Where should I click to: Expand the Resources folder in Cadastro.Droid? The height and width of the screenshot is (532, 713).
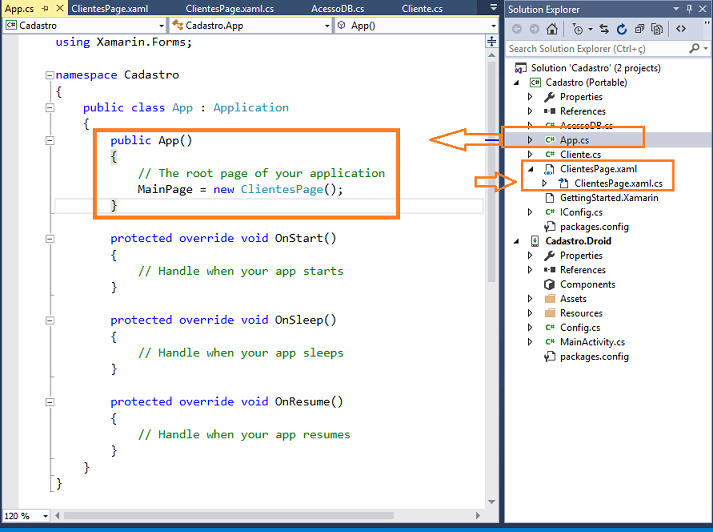531,313
